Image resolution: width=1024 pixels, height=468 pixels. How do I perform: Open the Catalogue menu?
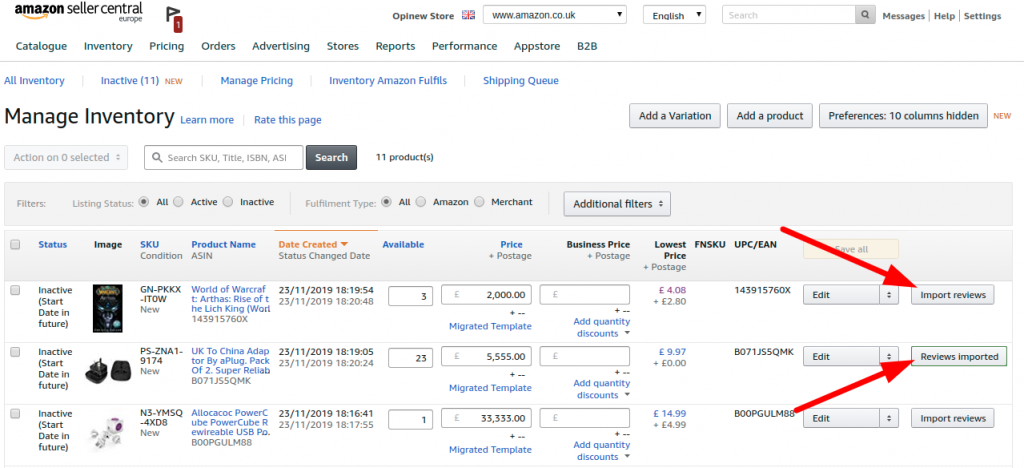click(41, 46)
